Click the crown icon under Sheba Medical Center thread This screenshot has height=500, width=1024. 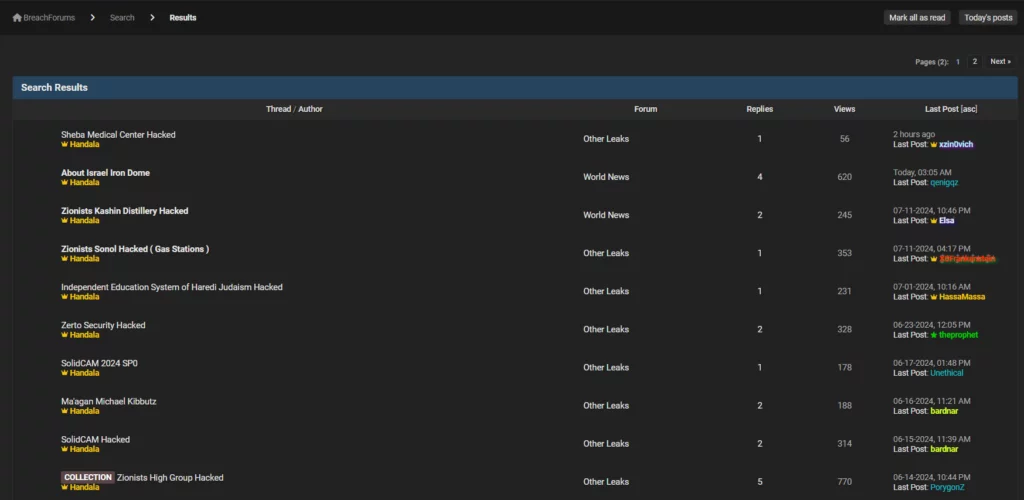point(64,145)
